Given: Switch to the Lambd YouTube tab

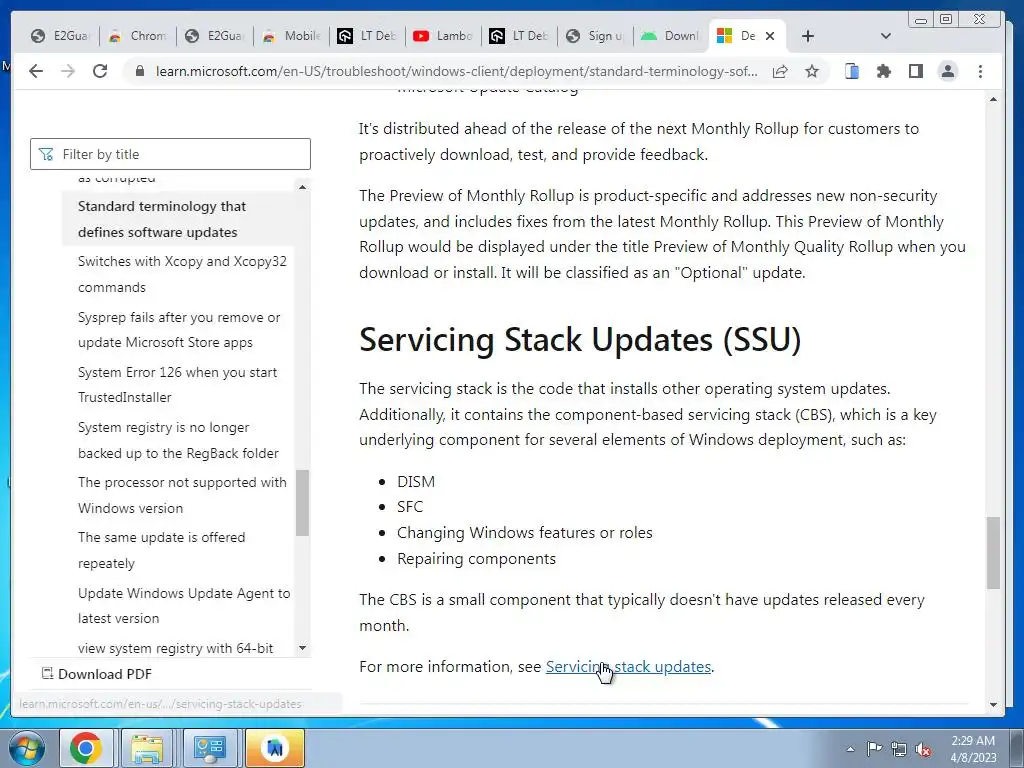Looking at the screenshot, I should pos(443,36).
